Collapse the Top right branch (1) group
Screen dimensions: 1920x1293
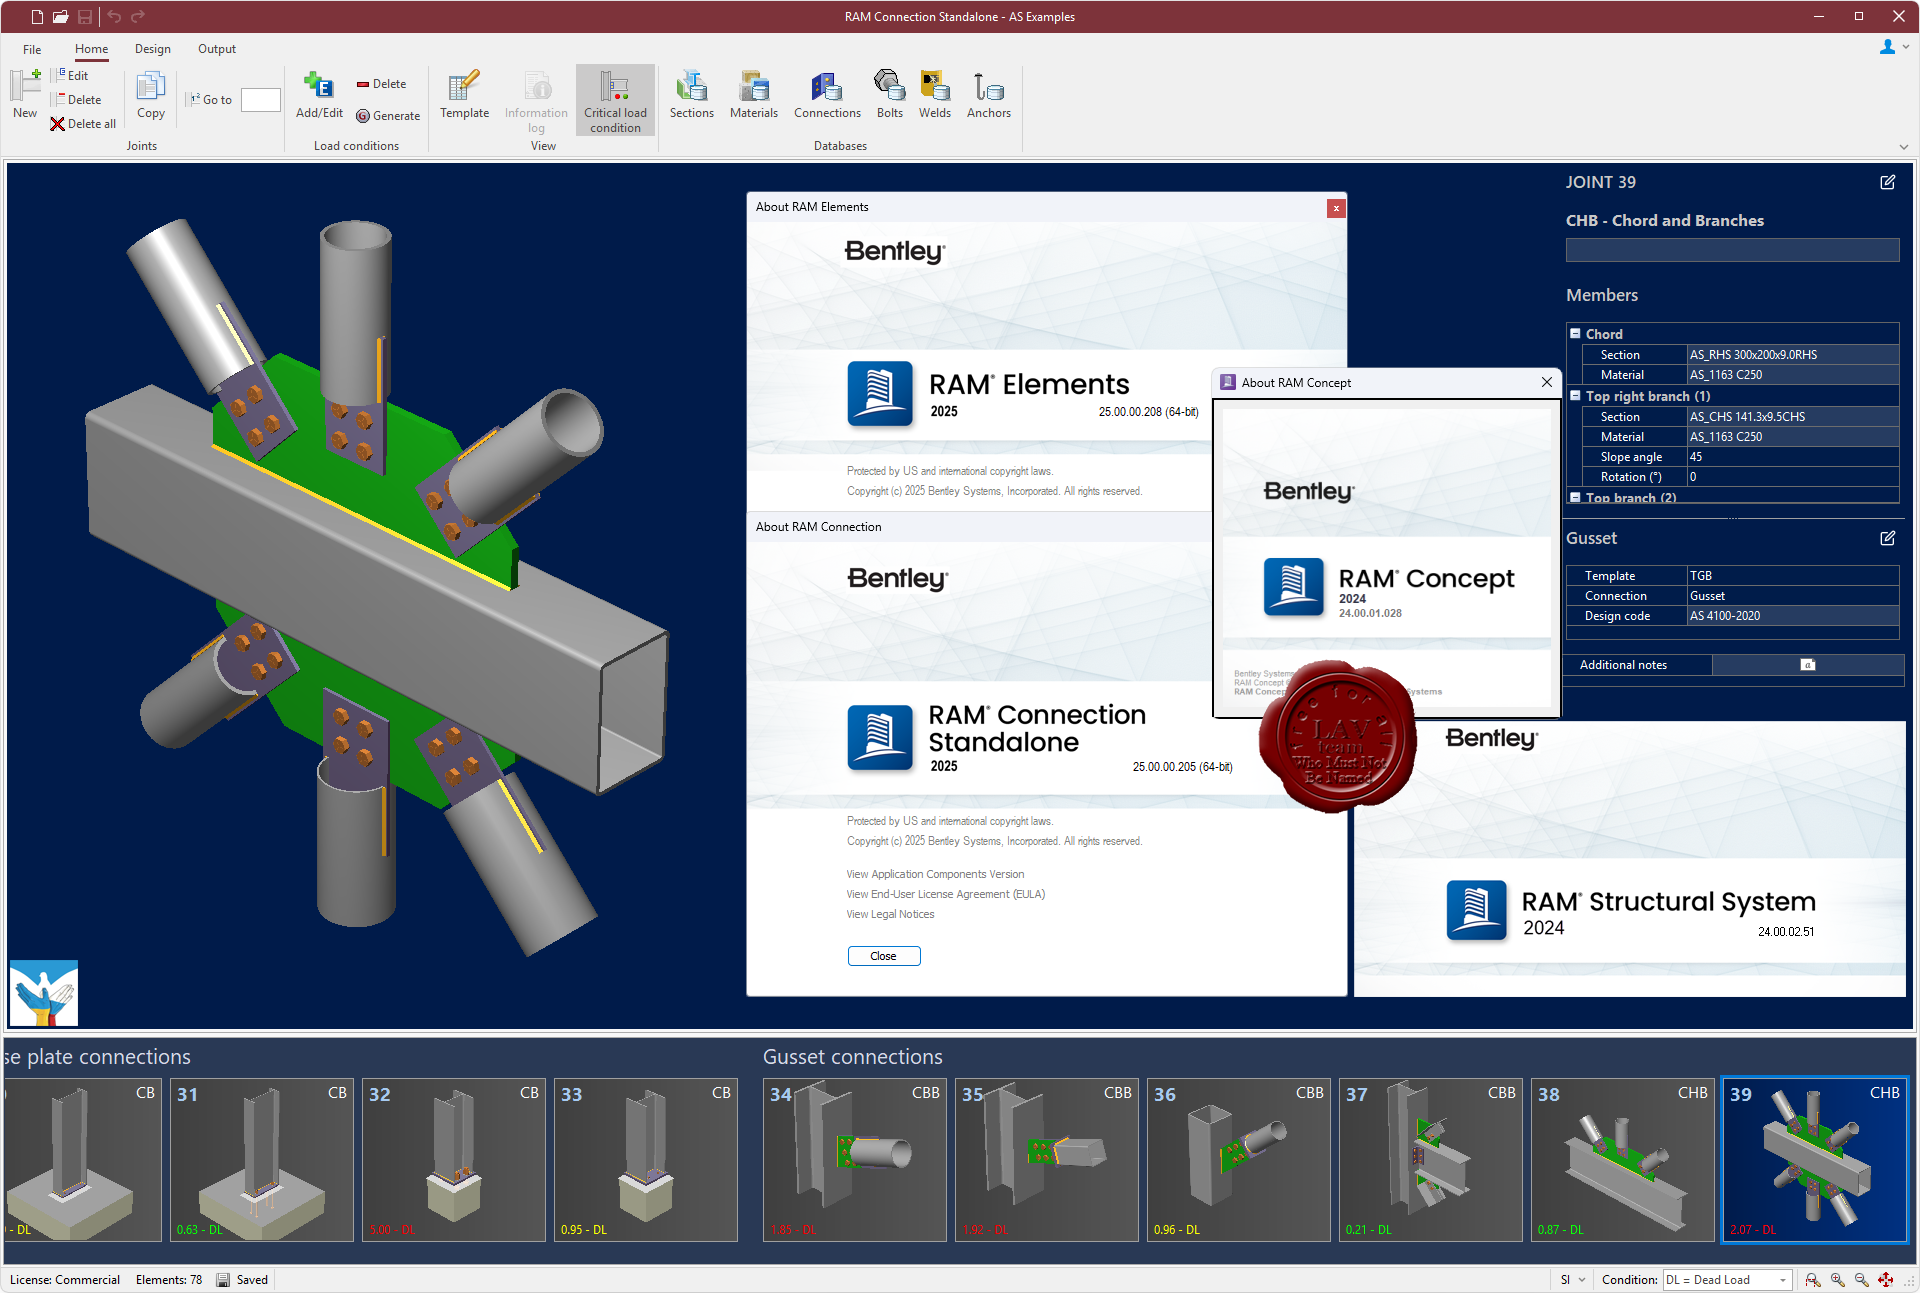pyautogui.click(x=1575, y=396)
